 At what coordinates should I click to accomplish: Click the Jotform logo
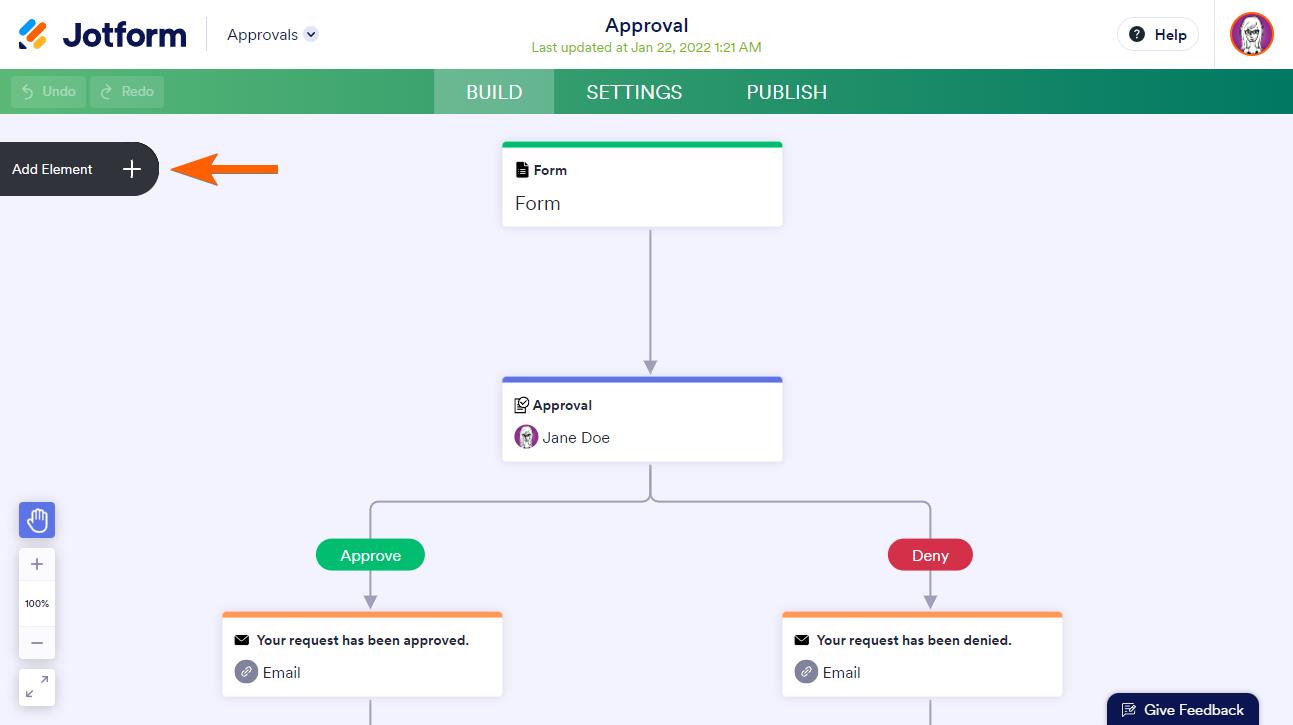click(x=102, y=35)
